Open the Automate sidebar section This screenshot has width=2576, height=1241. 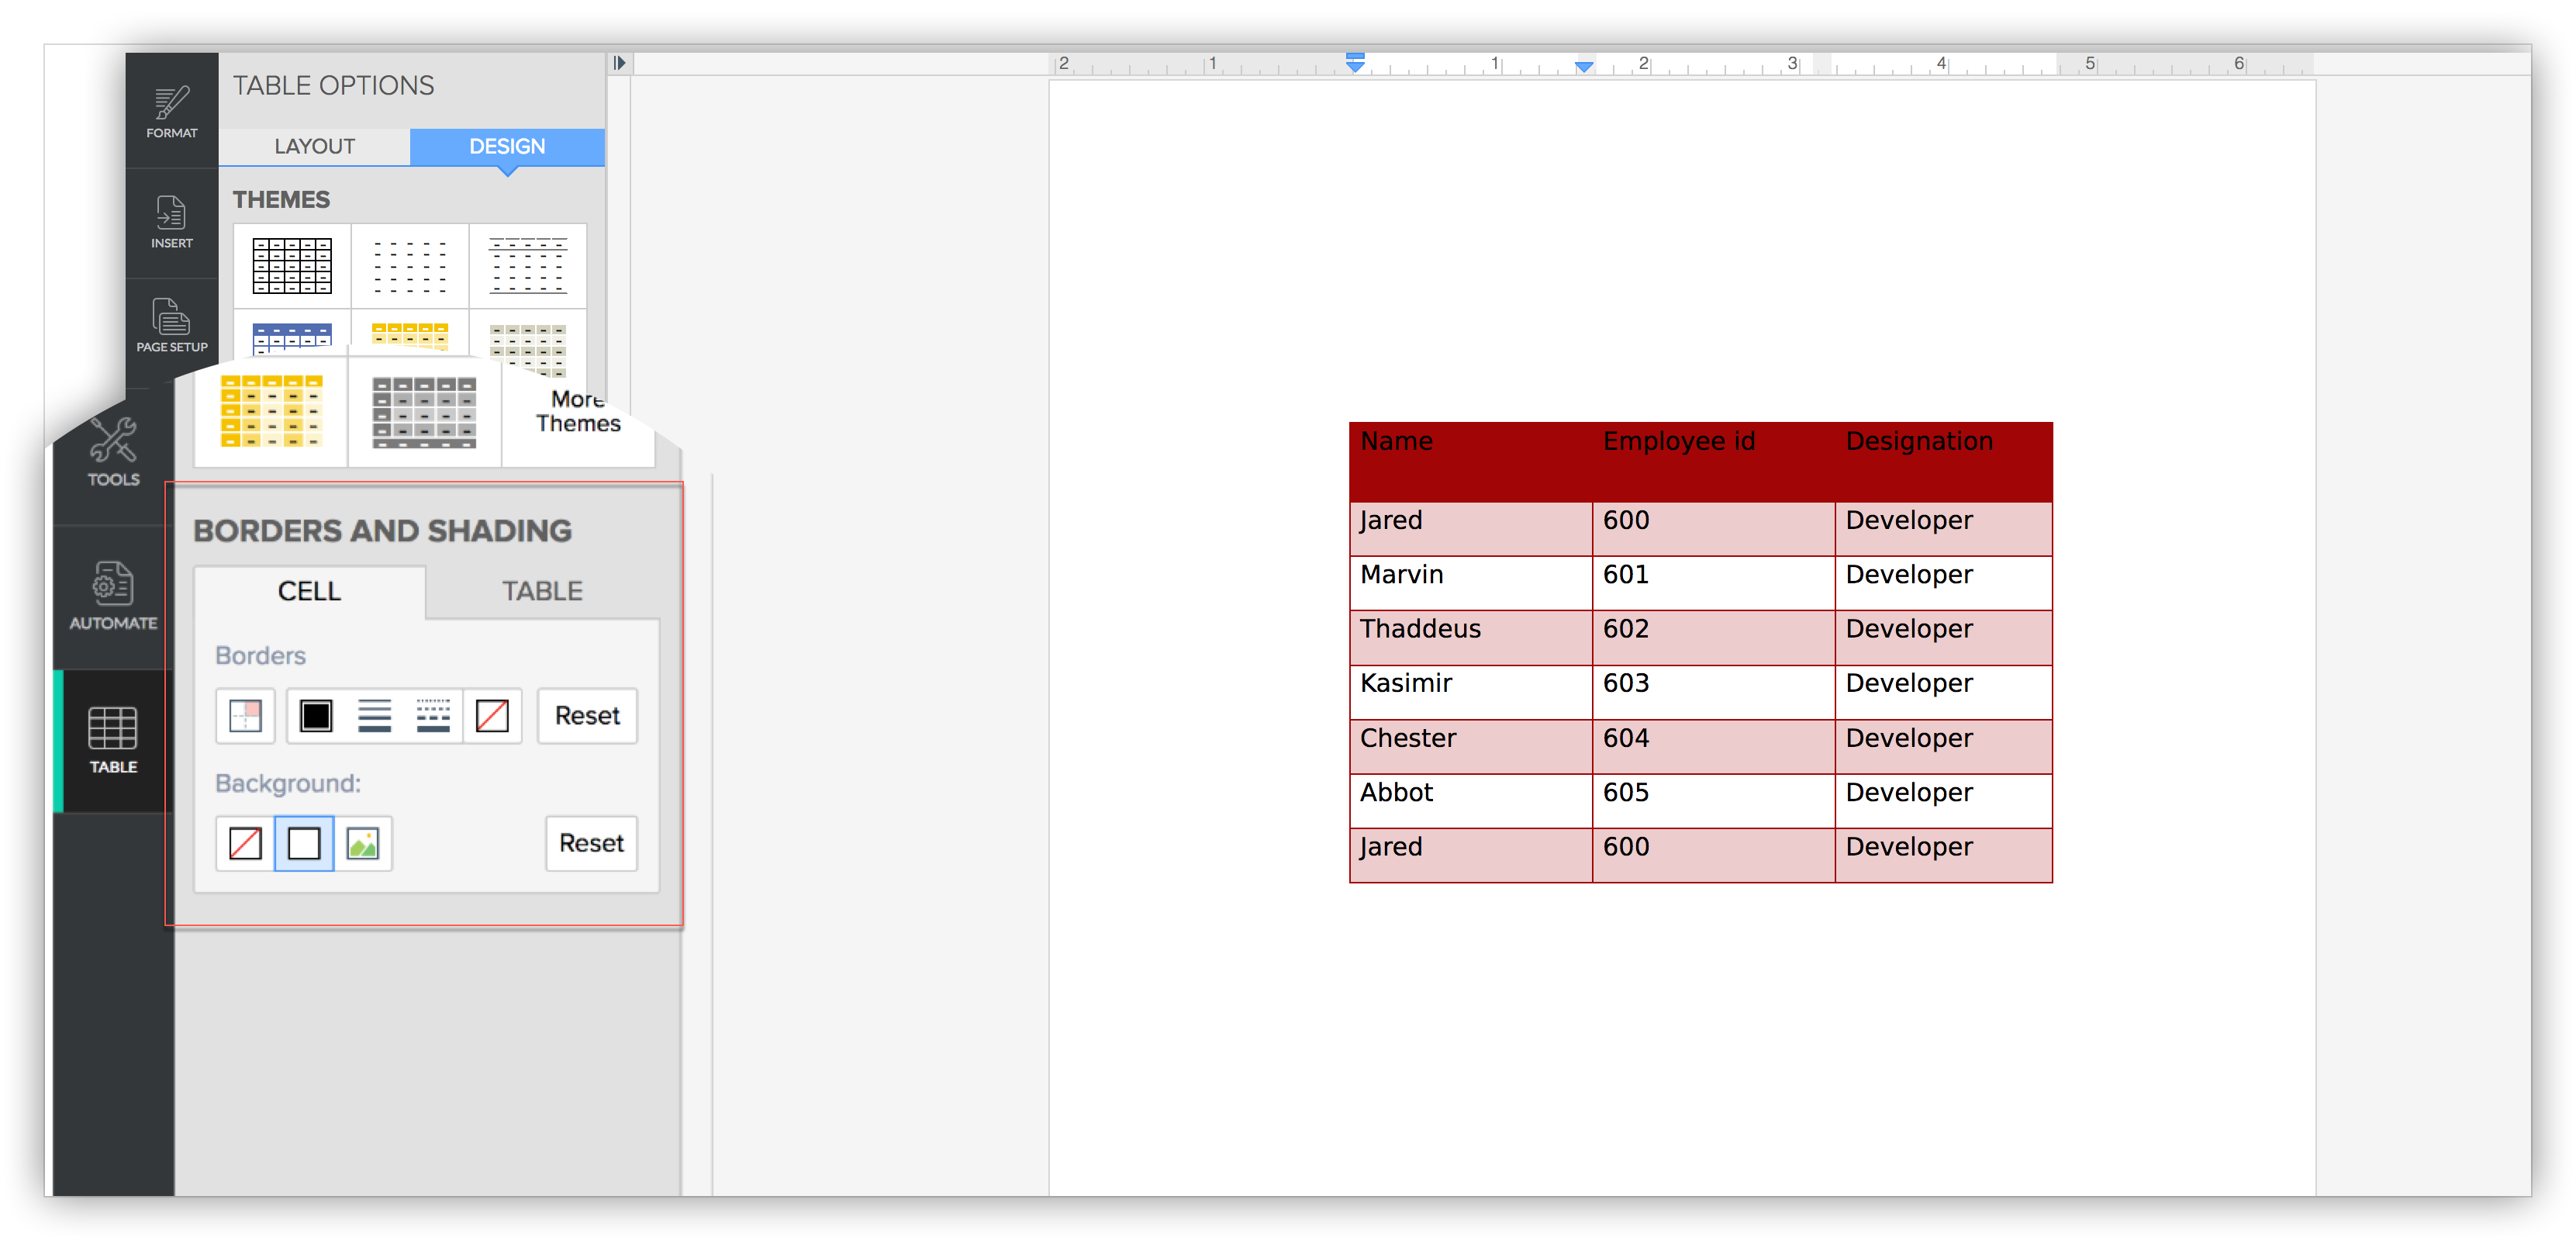pos(113,597)
